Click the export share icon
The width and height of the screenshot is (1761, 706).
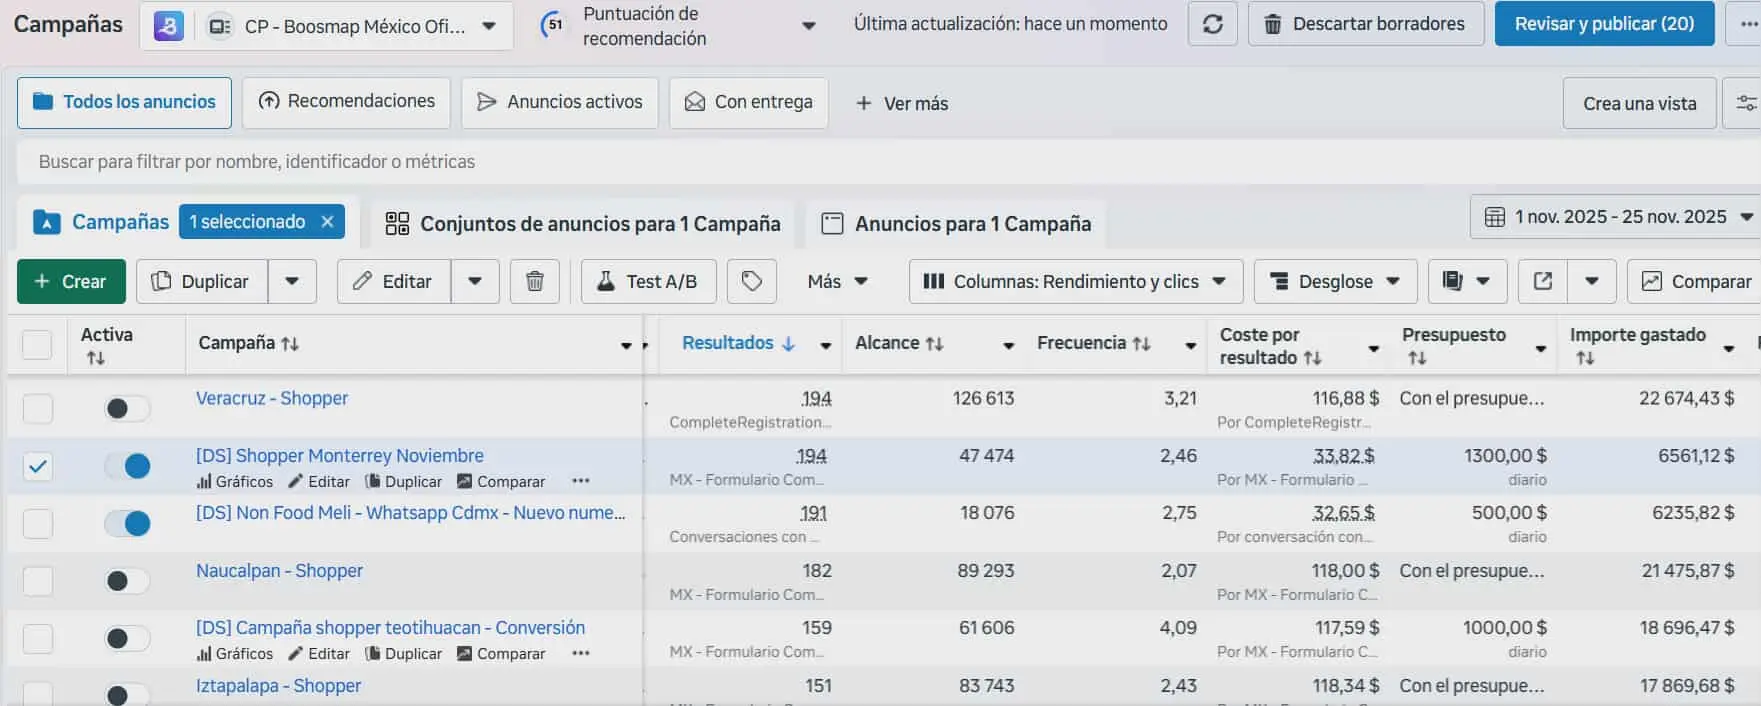point(1543,282)
